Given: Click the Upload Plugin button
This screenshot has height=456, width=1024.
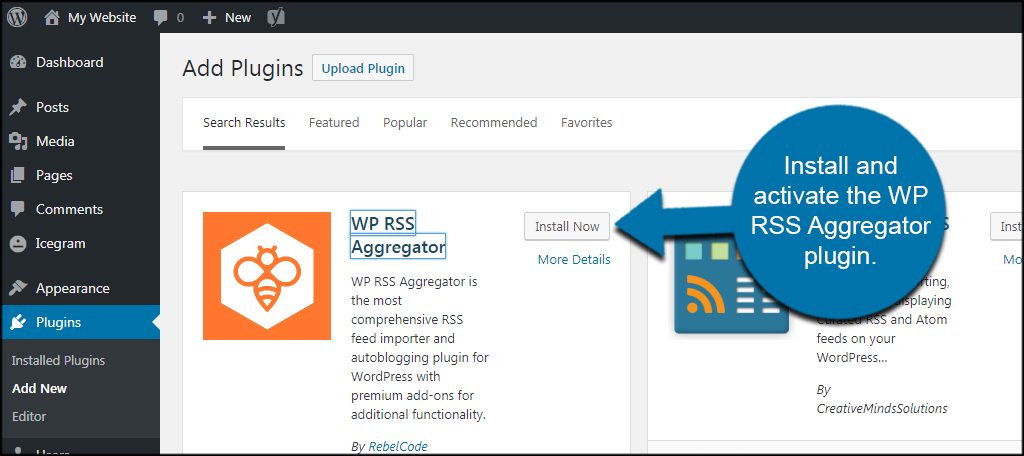Looking at the screenshot, I should pos(363,68).
